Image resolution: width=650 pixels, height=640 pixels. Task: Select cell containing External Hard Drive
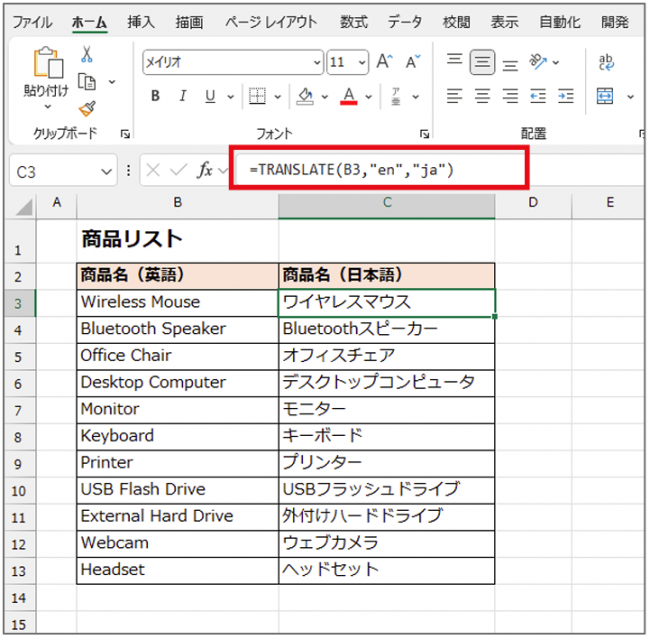177,516
